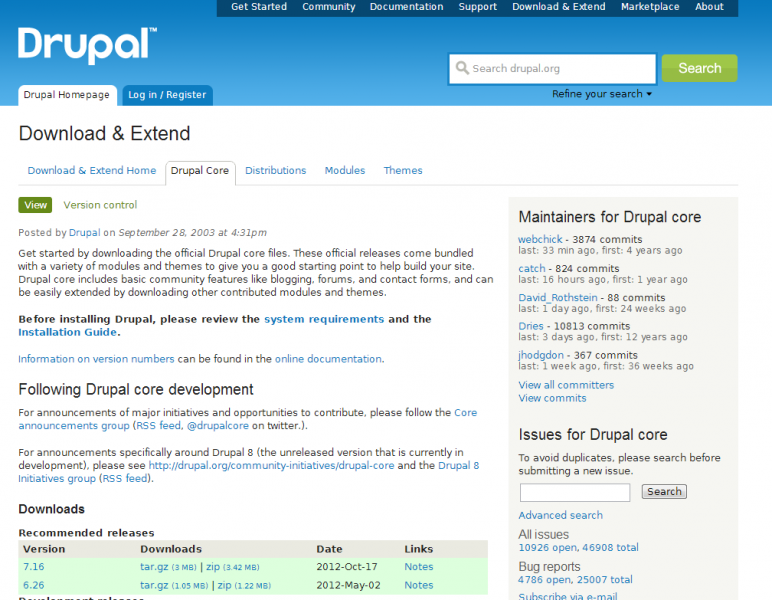Select the Drupal Homepage tab
Viewport: 772px width, 600px height.
tap(67, 95)
